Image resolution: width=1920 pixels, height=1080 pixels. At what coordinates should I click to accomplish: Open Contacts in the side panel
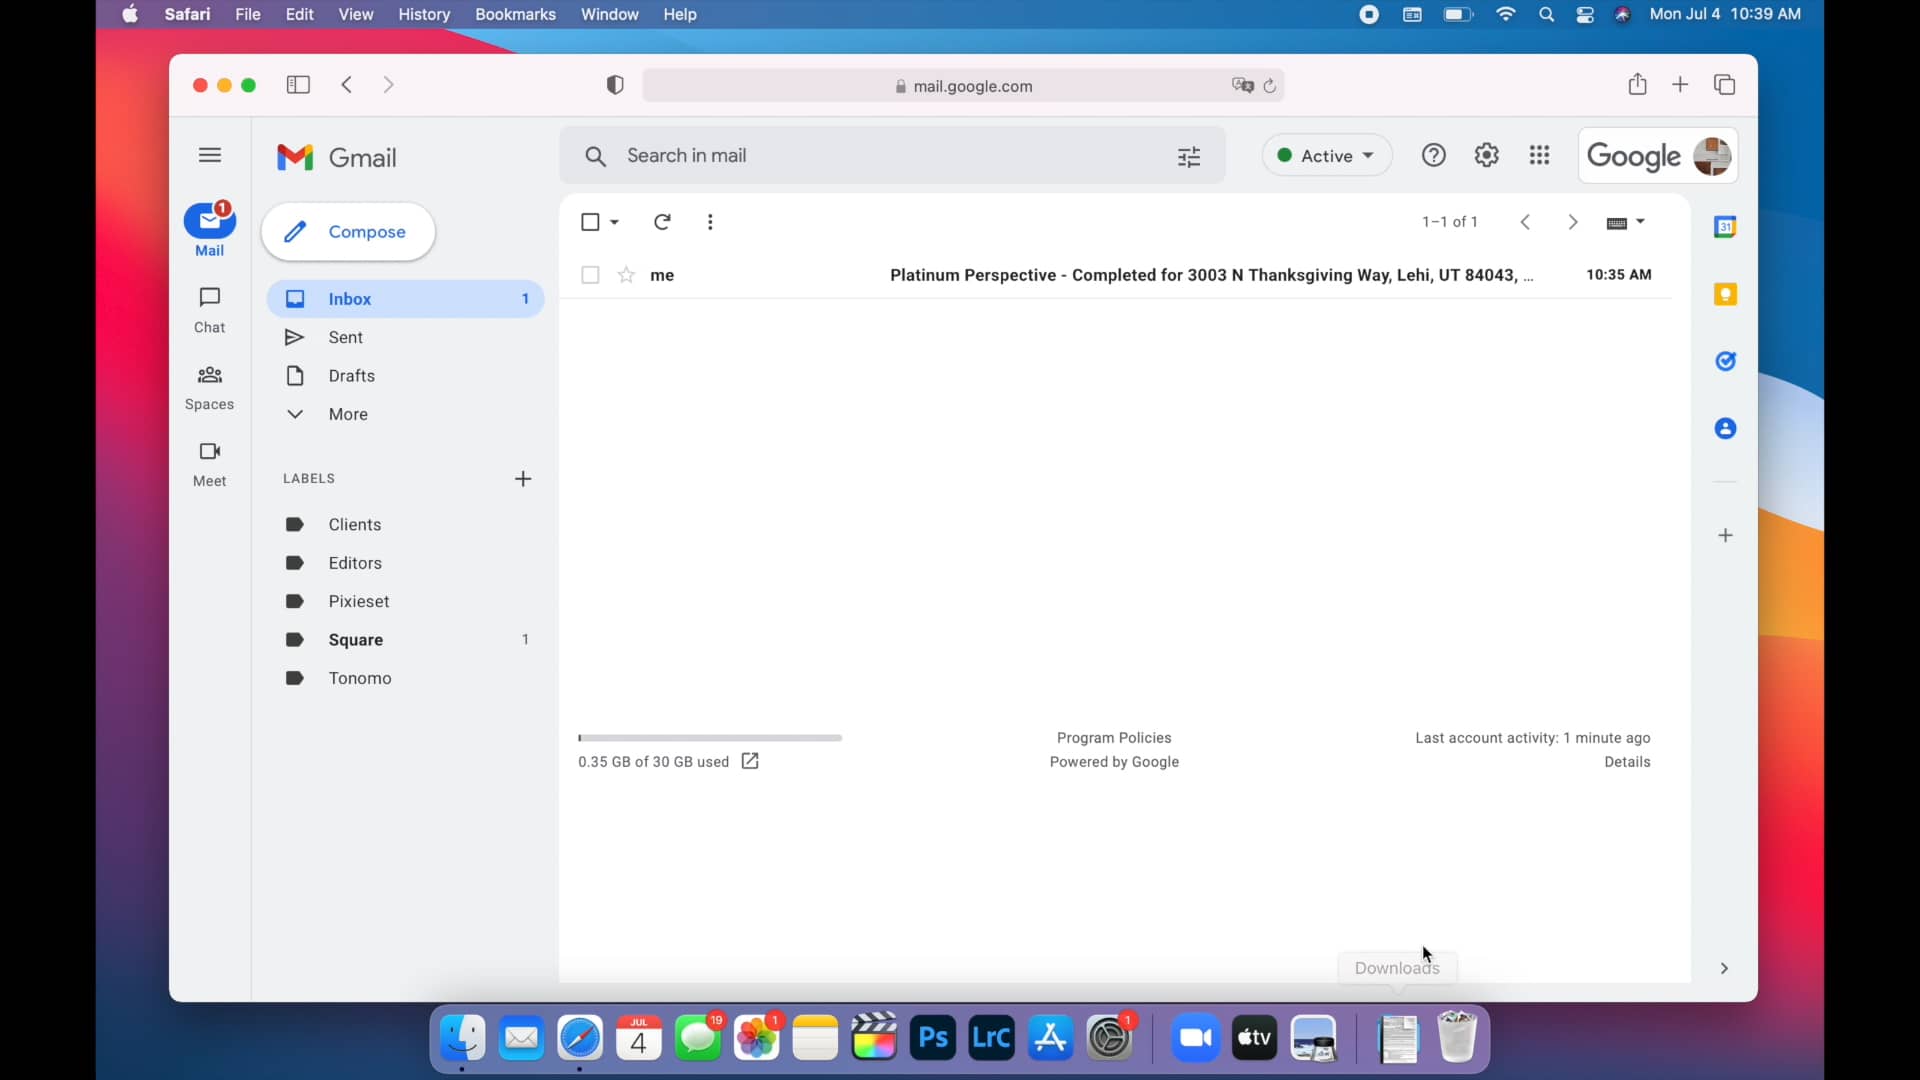pos(1727,428)
